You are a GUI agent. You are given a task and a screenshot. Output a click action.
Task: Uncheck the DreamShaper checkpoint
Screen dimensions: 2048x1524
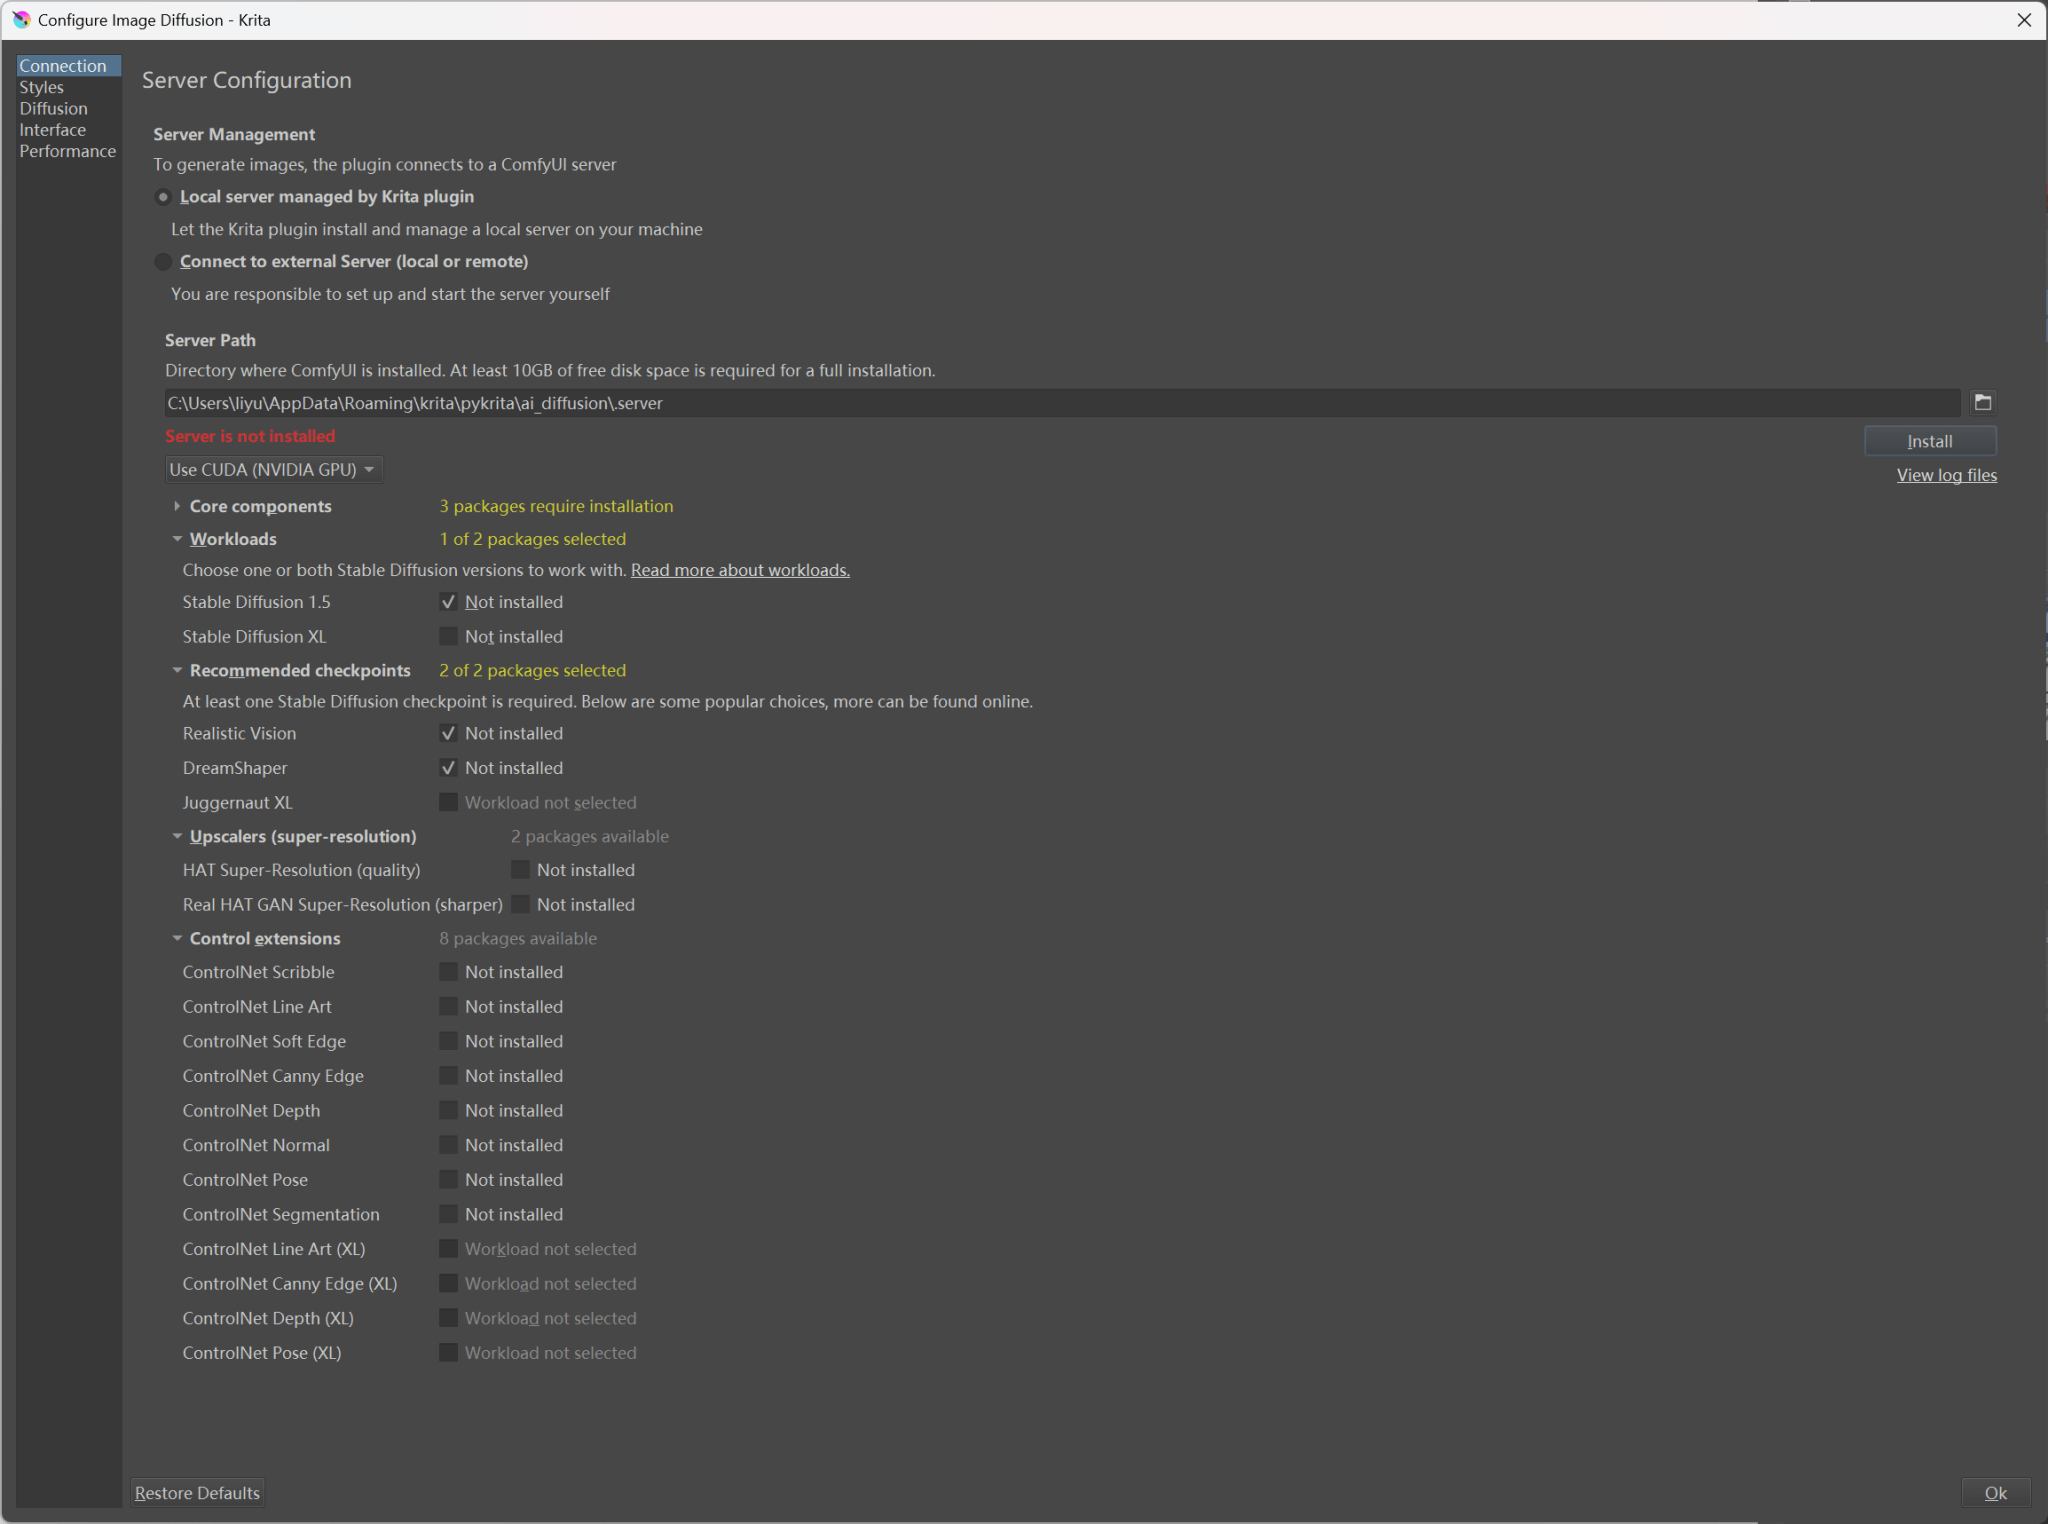[448, 768]
